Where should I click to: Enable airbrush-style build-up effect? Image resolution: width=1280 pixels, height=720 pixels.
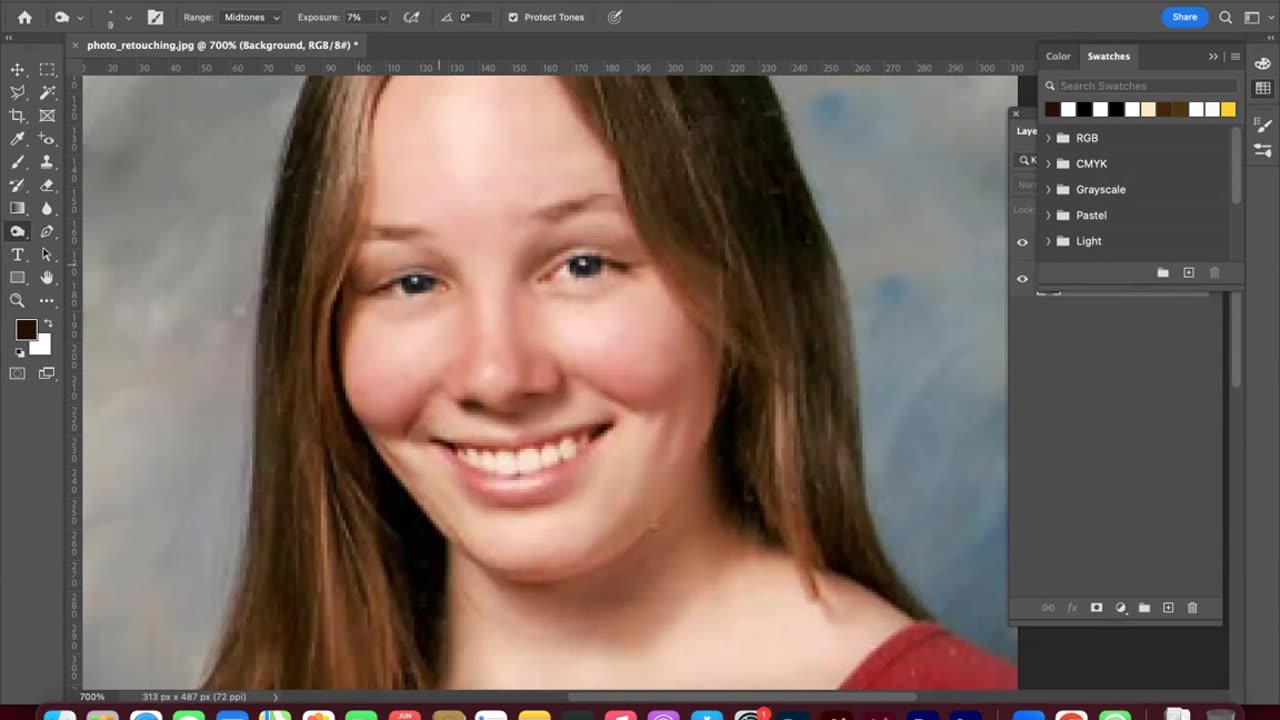click(411, 17)
